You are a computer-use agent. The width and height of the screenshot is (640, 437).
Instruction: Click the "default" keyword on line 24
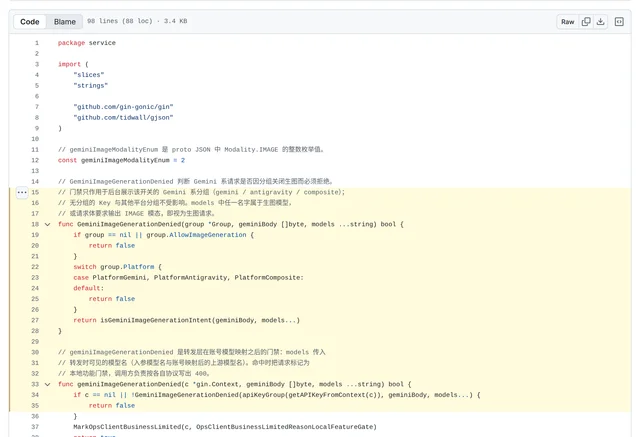pyautogui.click(x=87, y=288)
